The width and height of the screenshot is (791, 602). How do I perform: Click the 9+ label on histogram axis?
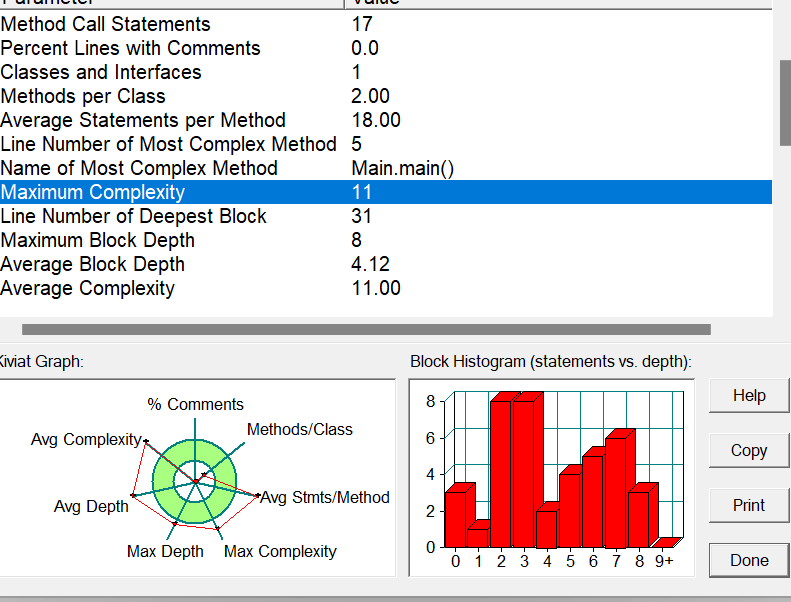664,561
